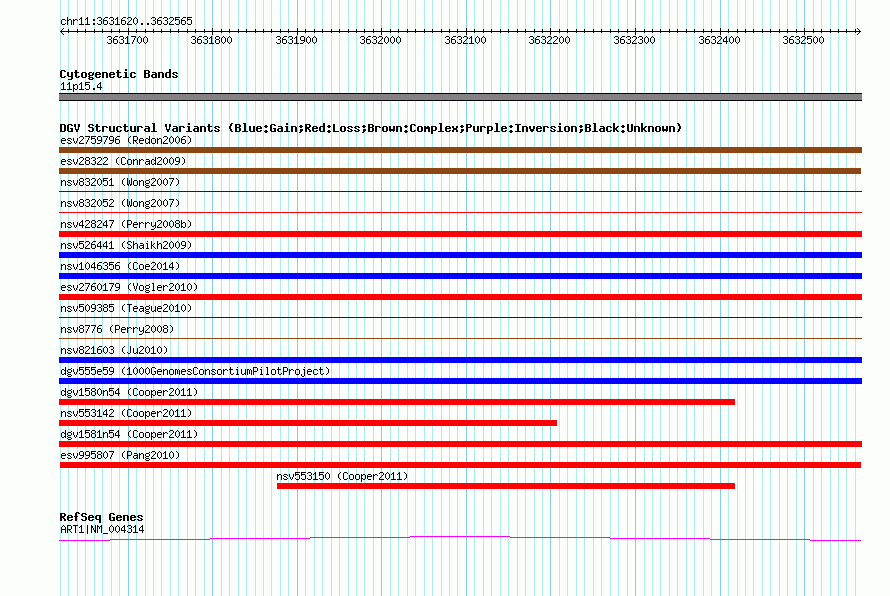
Task: Open variant esv2759796 (Redon2006) label
Action: tap(126, 140)
